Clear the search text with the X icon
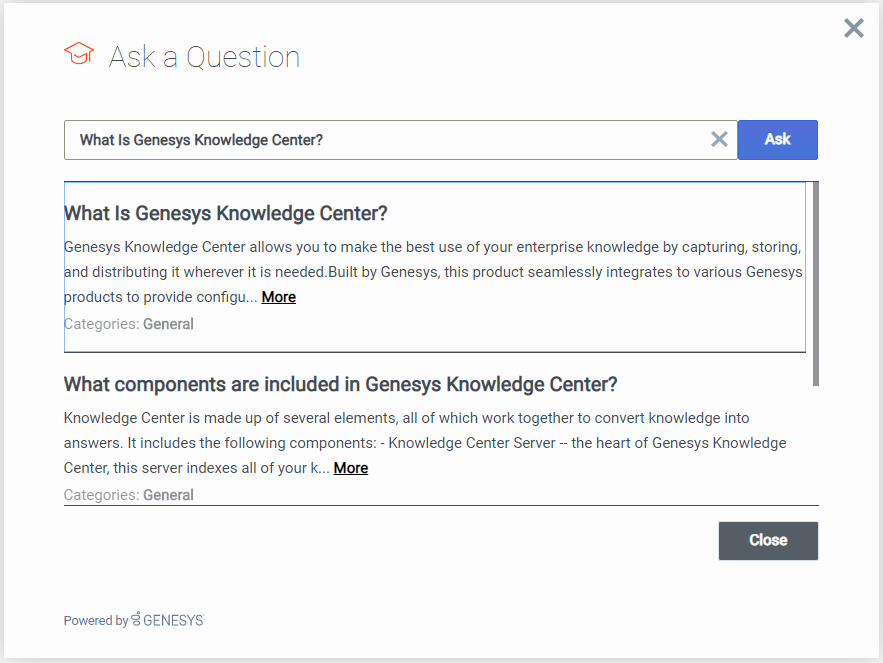883x663 pixels. pyautogui.click(x=719, y=140)
